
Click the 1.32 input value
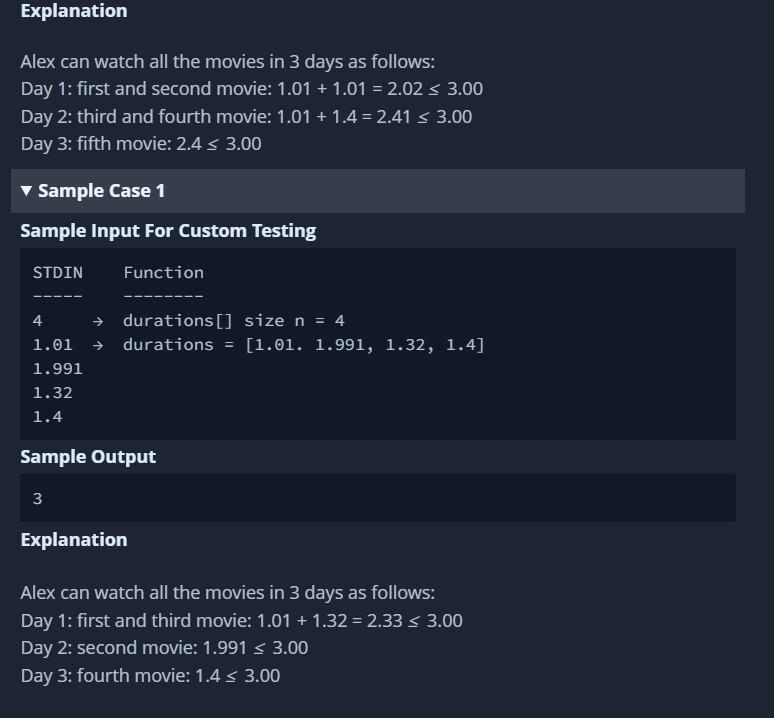(53, 393)
